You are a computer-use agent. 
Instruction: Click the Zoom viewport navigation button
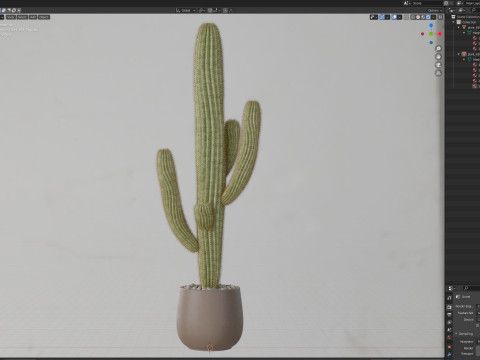pos(438,49)
